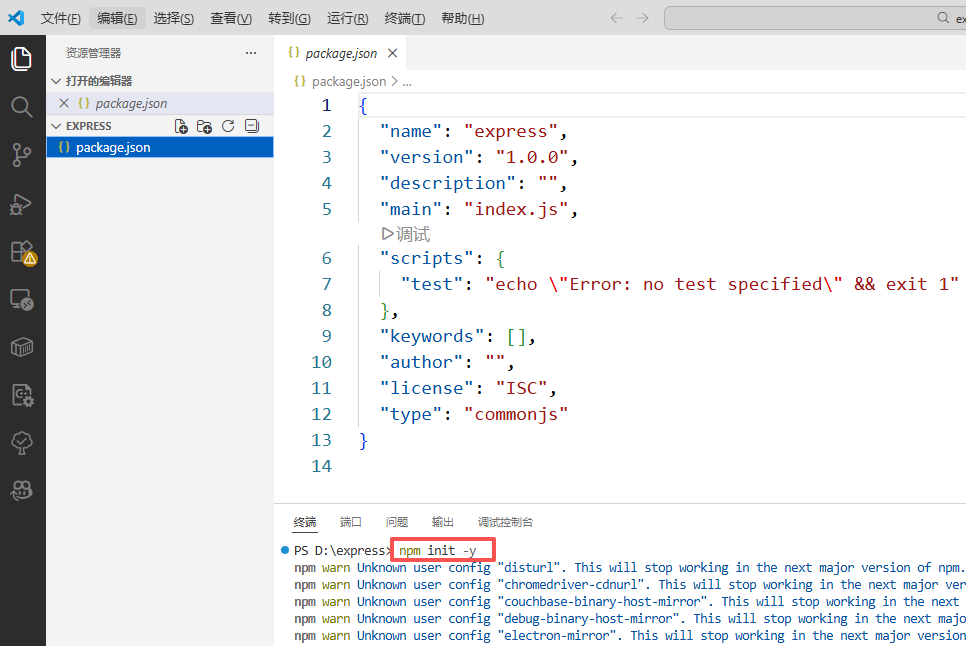Refresh the explorer file list

228,126
